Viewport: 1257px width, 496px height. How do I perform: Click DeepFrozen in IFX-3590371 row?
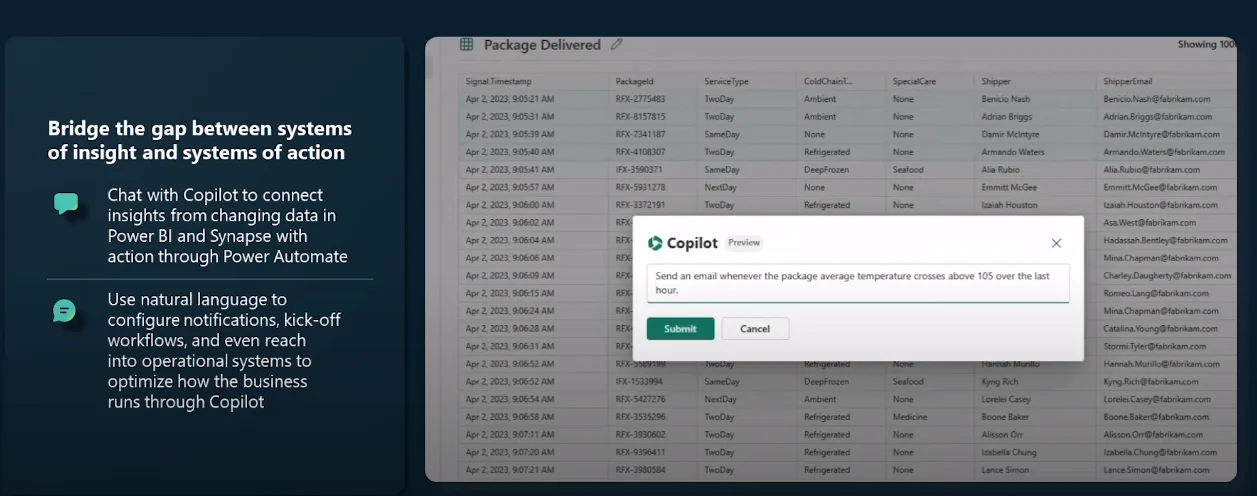(827, 170)
